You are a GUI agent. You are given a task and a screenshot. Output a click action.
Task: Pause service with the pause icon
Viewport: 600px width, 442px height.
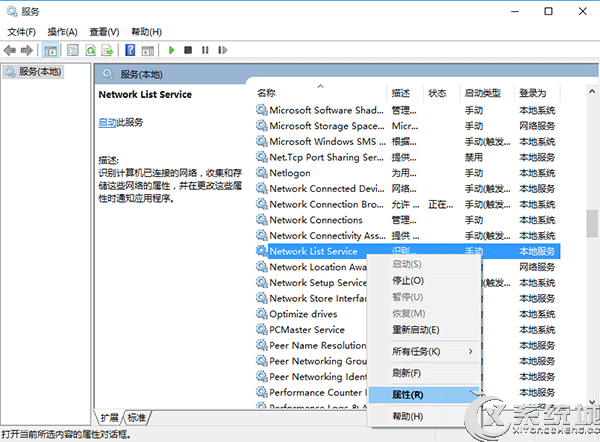pos(205,50)
